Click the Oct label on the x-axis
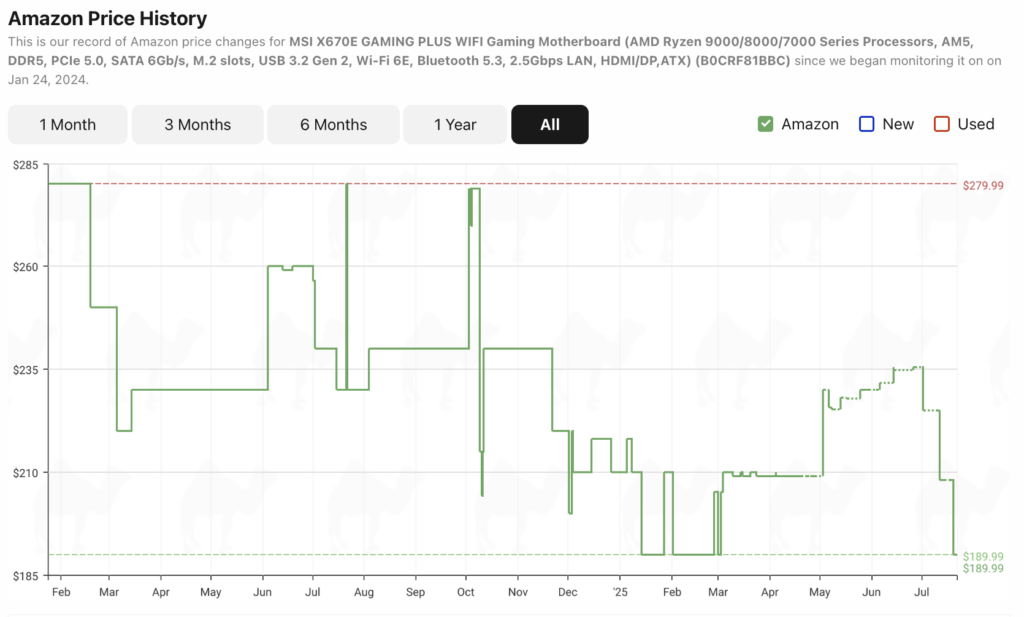The image size is (1024, 617). tap(466, 592)
